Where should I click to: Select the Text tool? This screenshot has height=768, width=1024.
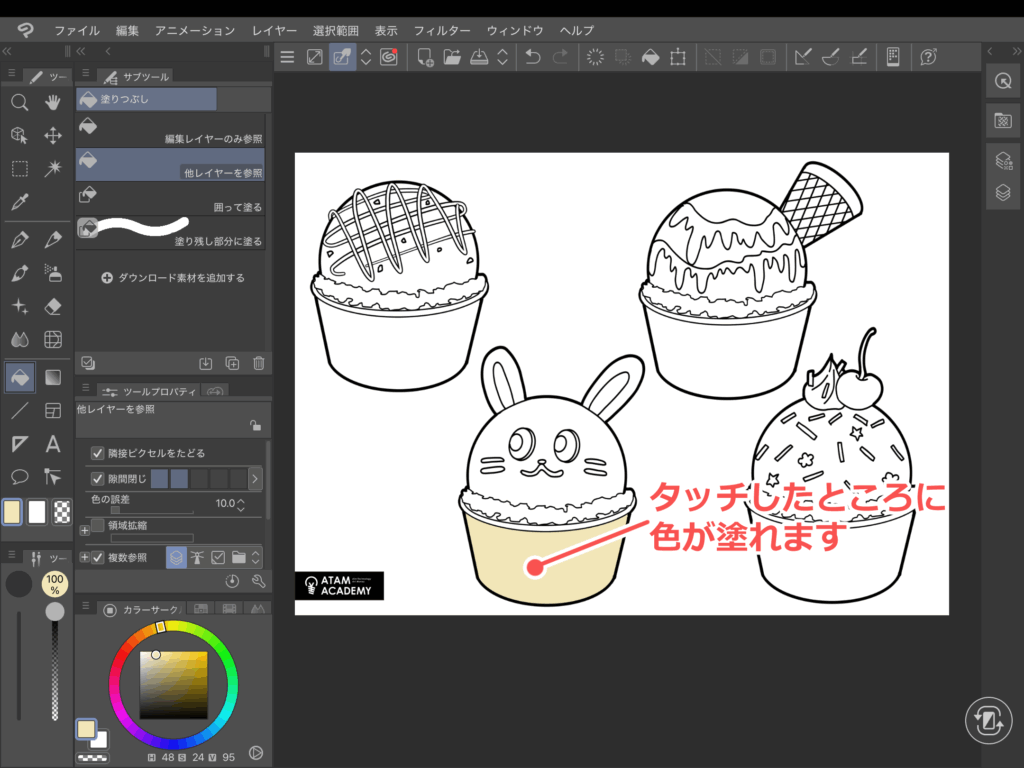[x=53, y=444]
